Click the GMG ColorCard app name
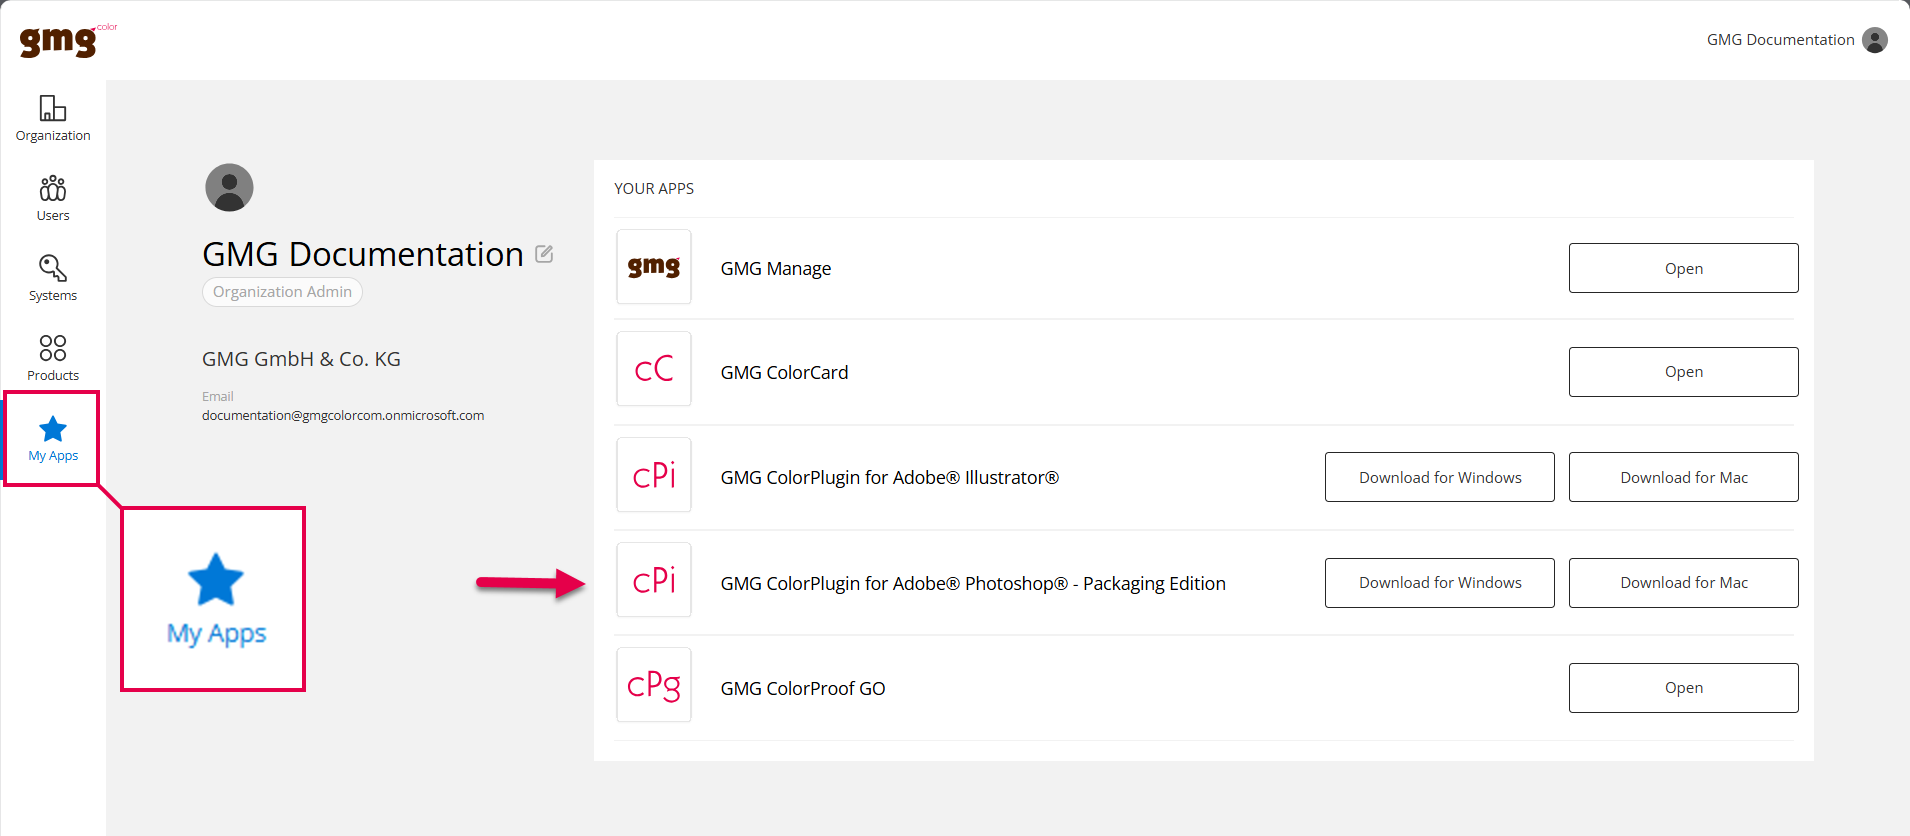The height and width of the screenshot is (836, 1910). [x=784, y=373]
